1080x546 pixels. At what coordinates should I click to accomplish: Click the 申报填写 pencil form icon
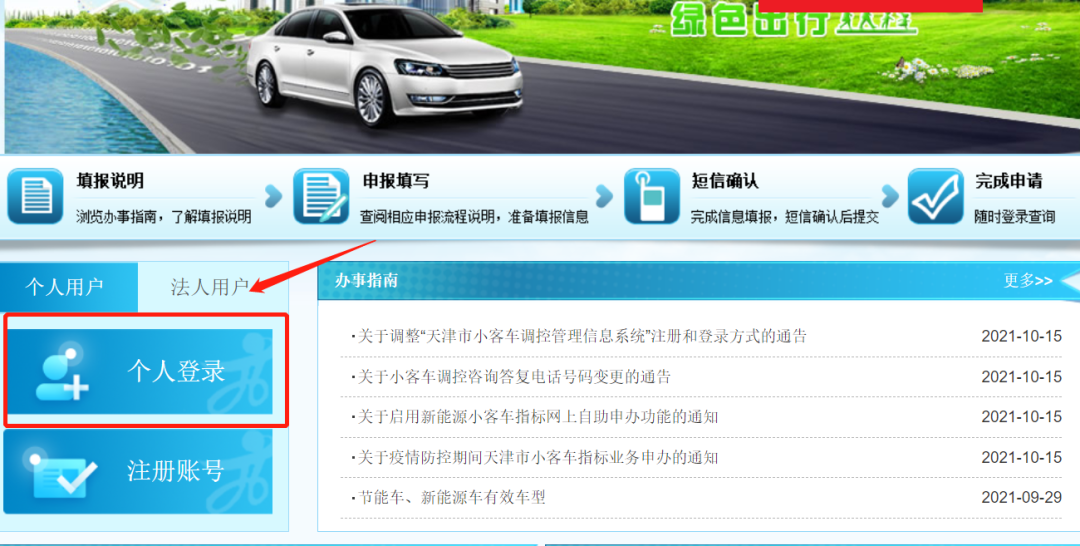321,196
